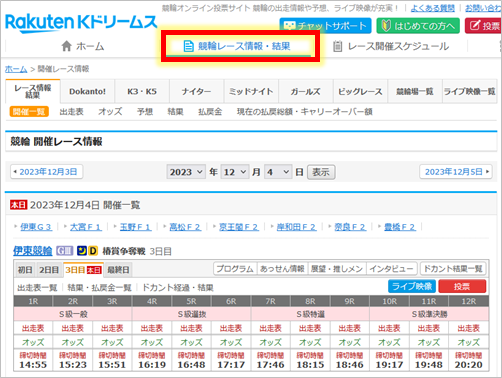Click the yellow D badge icon

pyautogui.click(x=93, y=251)
